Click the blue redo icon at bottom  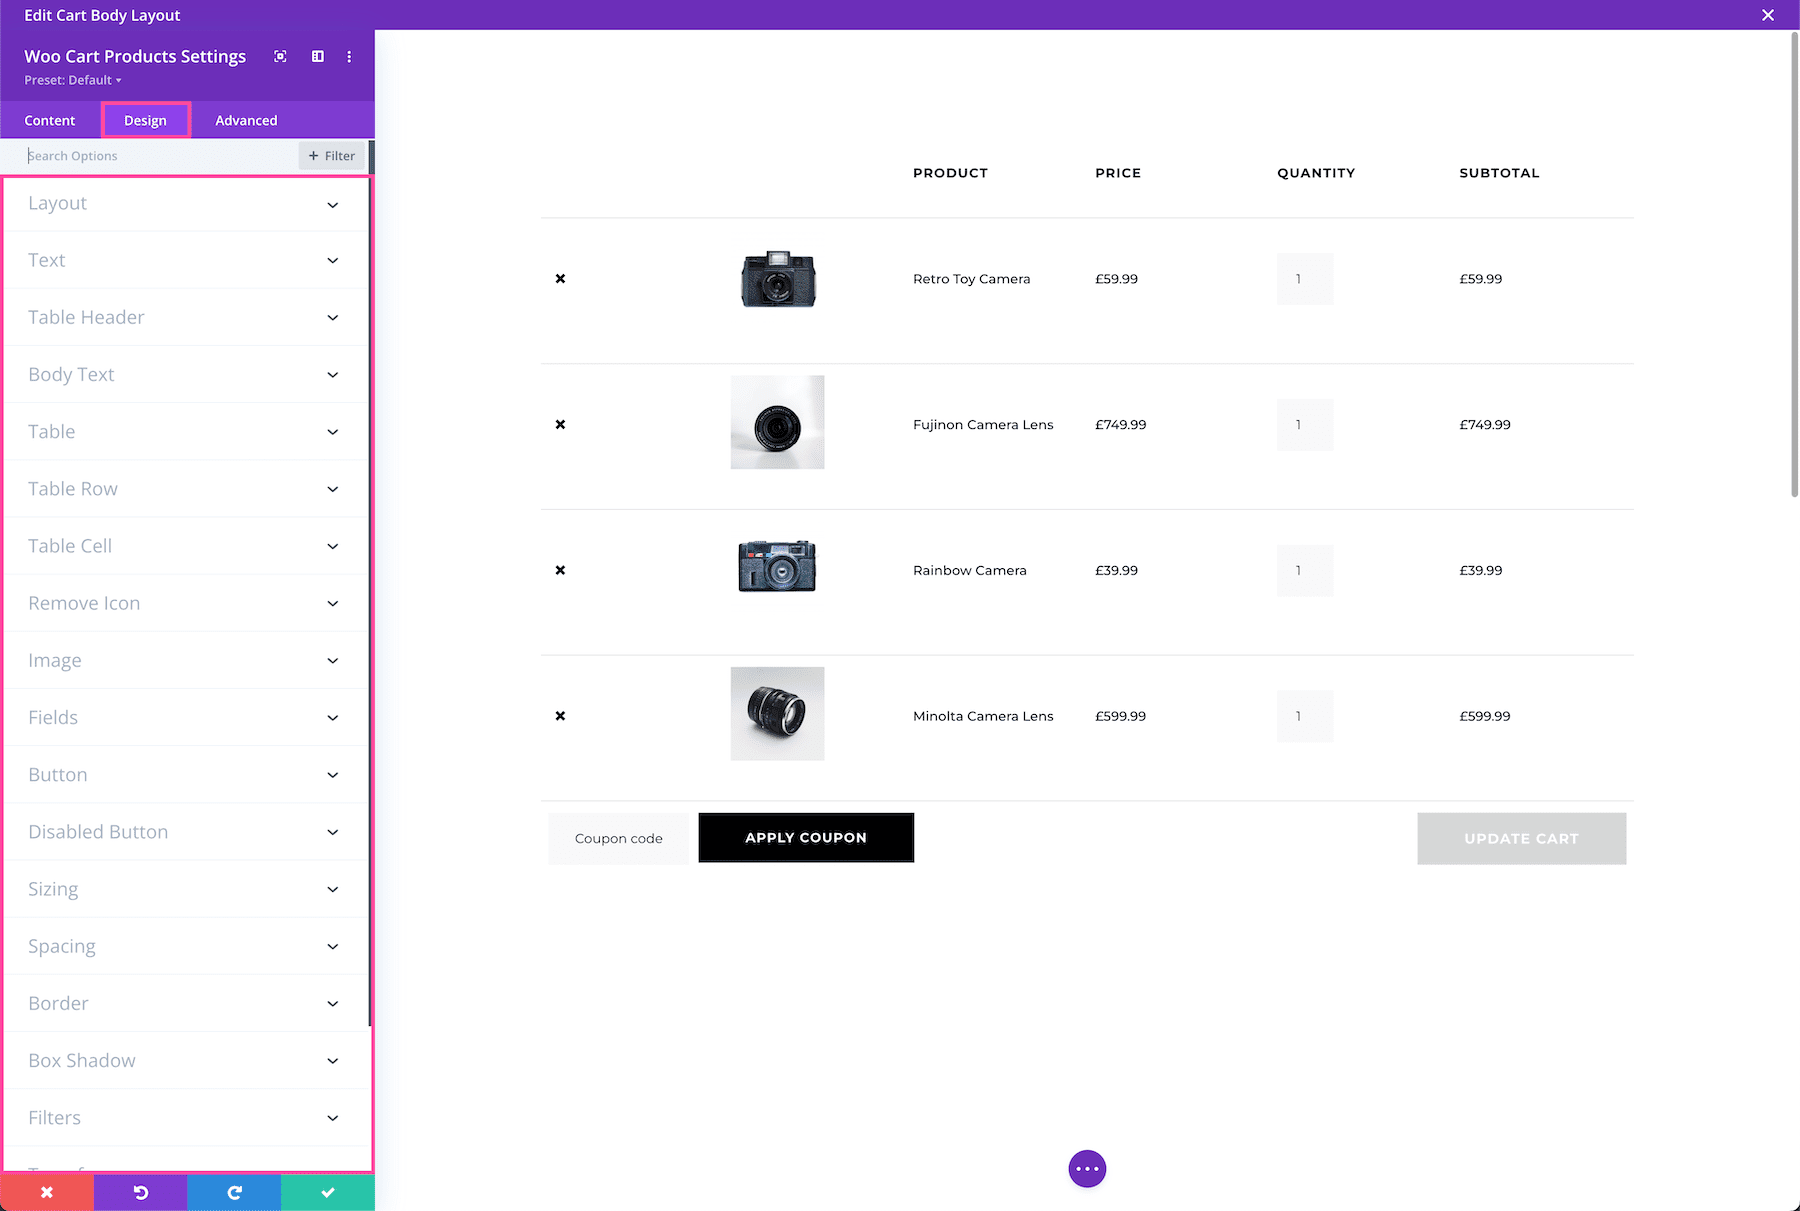[233, 1192]
